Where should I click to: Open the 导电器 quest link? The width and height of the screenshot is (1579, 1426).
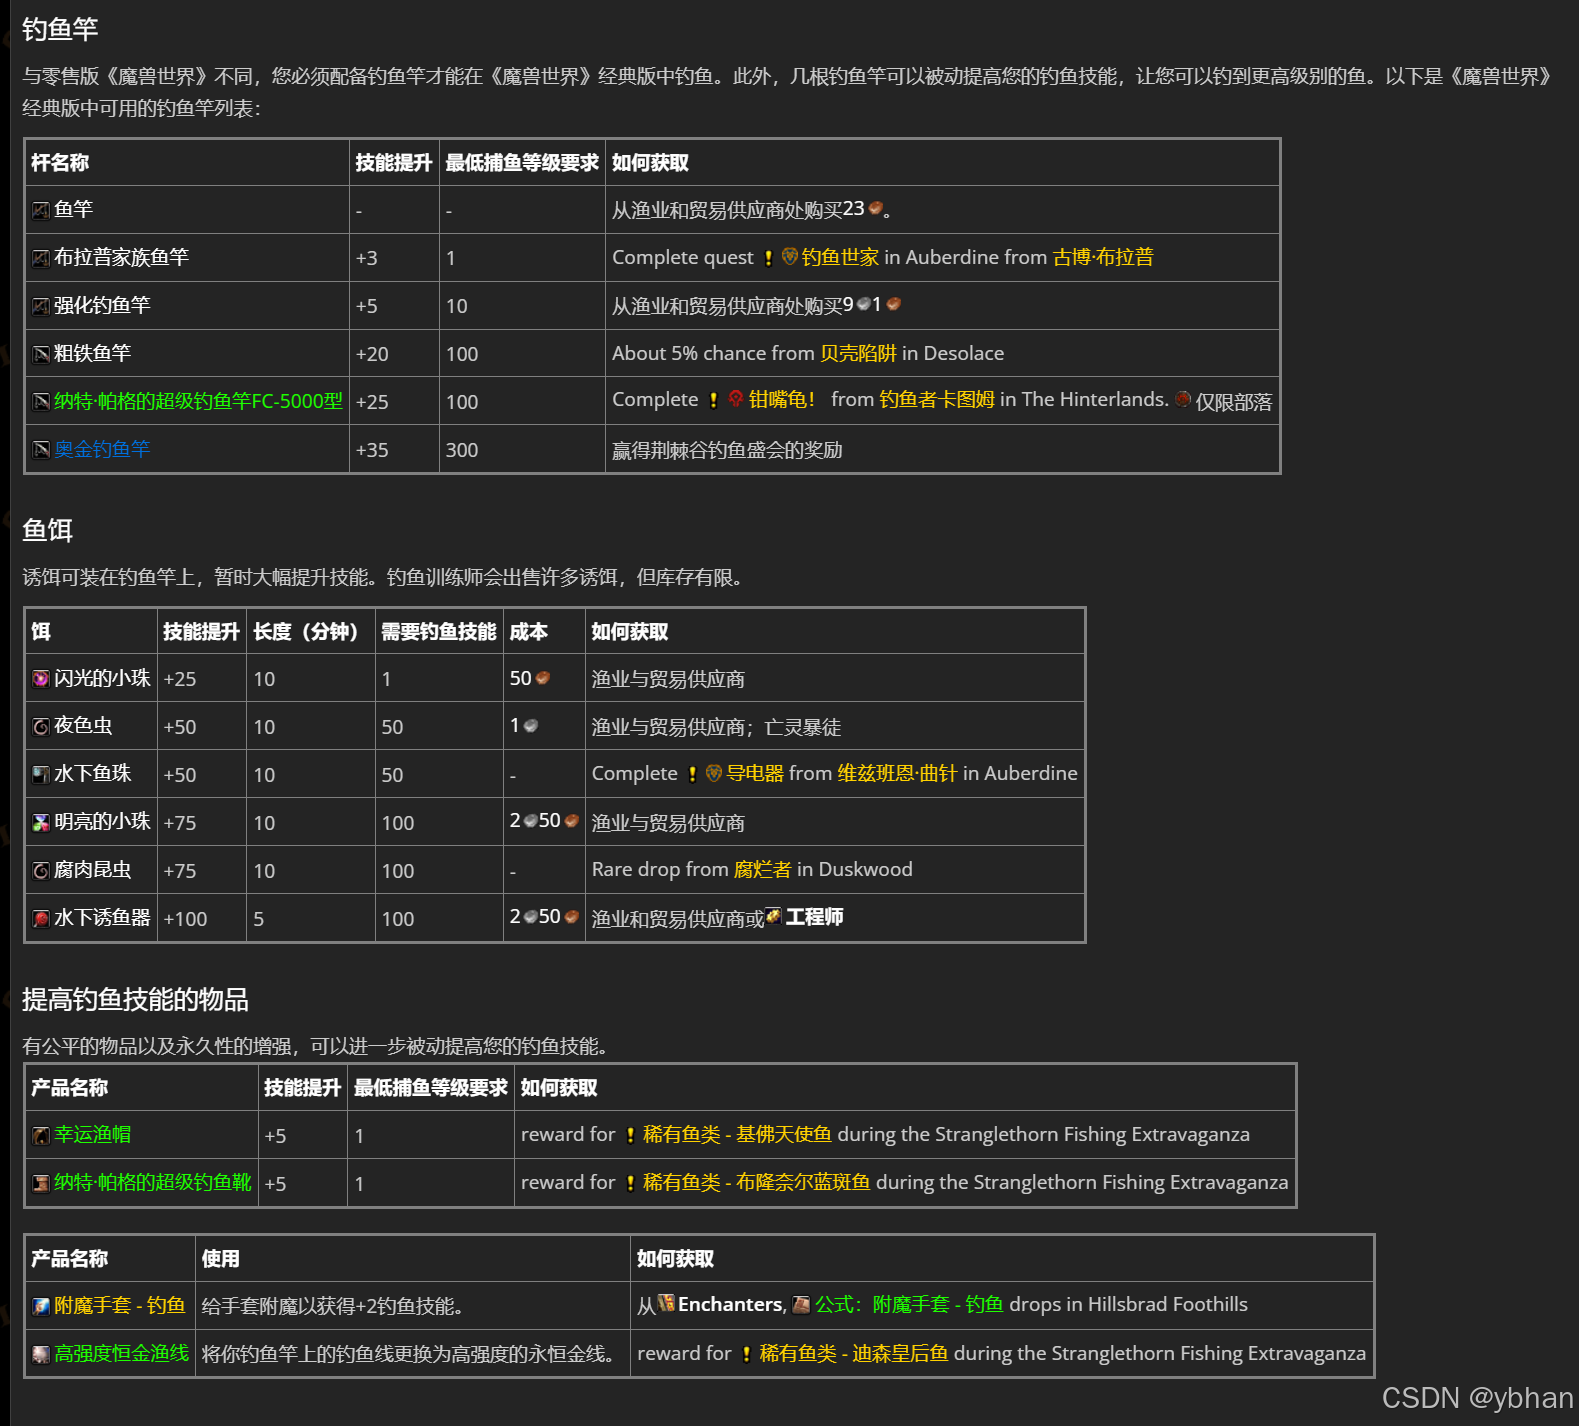[755, 773]
